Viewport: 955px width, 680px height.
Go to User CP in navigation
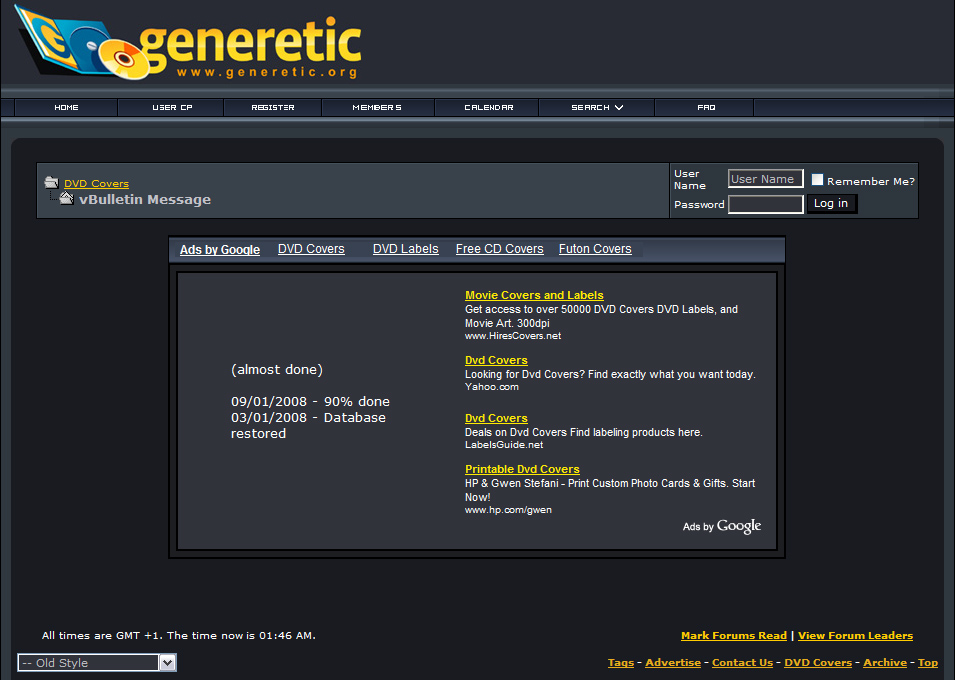(171, 107)
